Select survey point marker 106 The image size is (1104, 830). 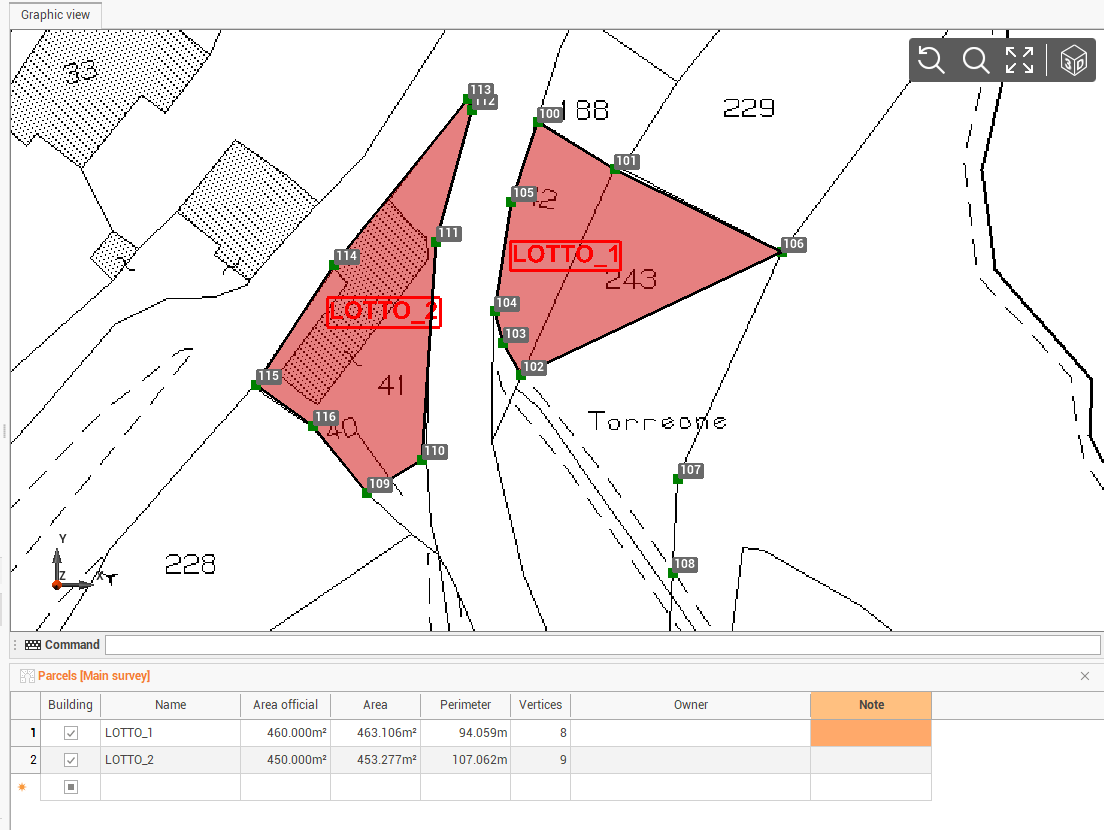782,253
